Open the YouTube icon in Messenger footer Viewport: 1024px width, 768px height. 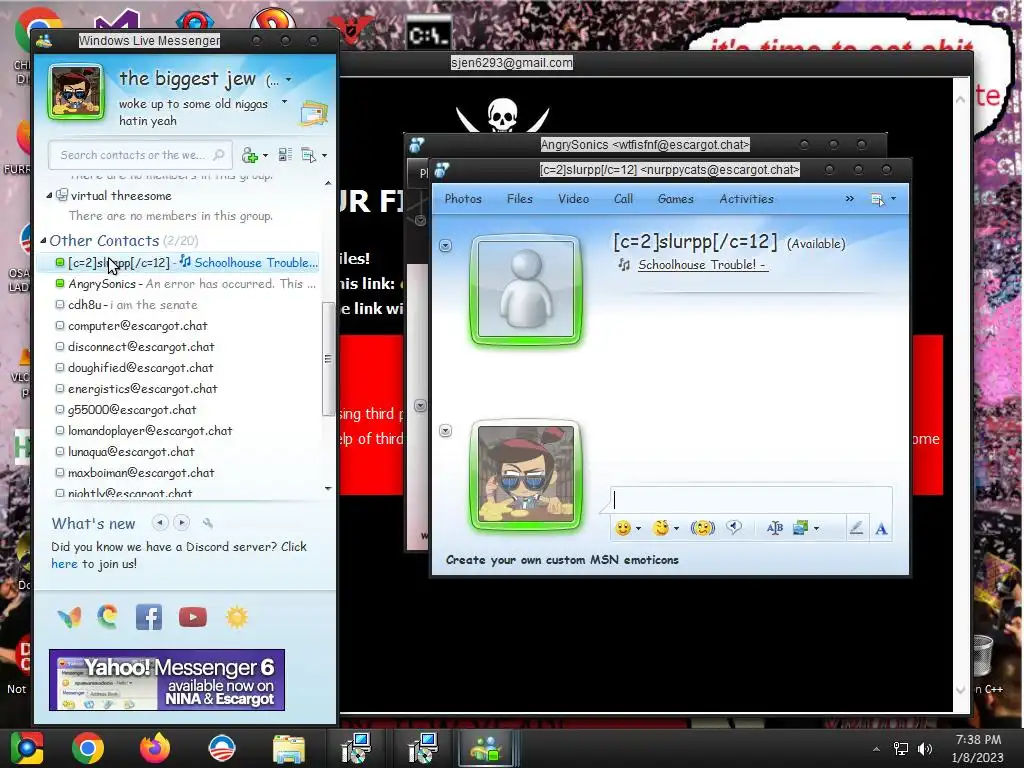193,616
